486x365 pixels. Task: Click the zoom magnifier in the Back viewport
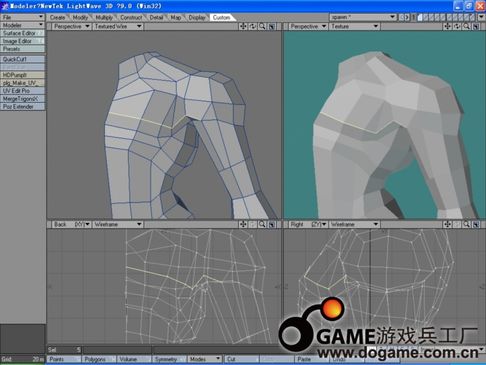pos(262,224)
